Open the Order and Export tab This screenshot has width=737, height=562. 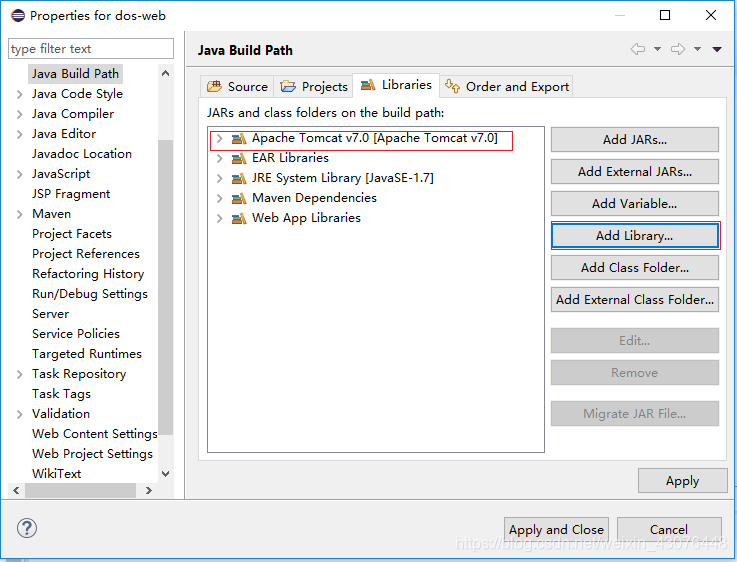(507, 86)
